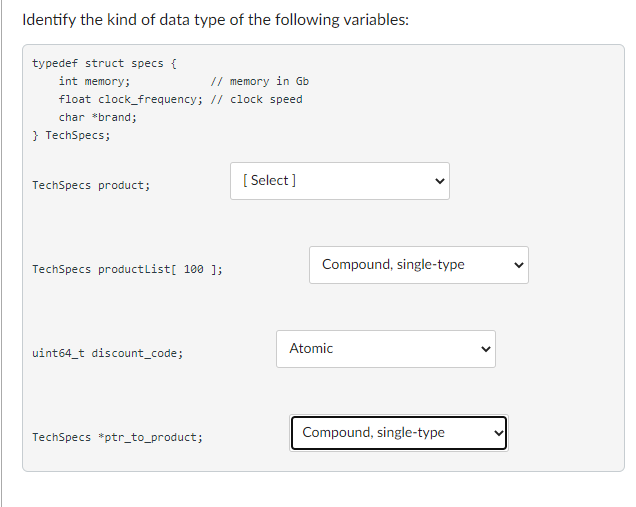Click the question heading 'Identify the kind of data type'
The width and height of the screenshot is (636, 507).
[x=215, y=19]
